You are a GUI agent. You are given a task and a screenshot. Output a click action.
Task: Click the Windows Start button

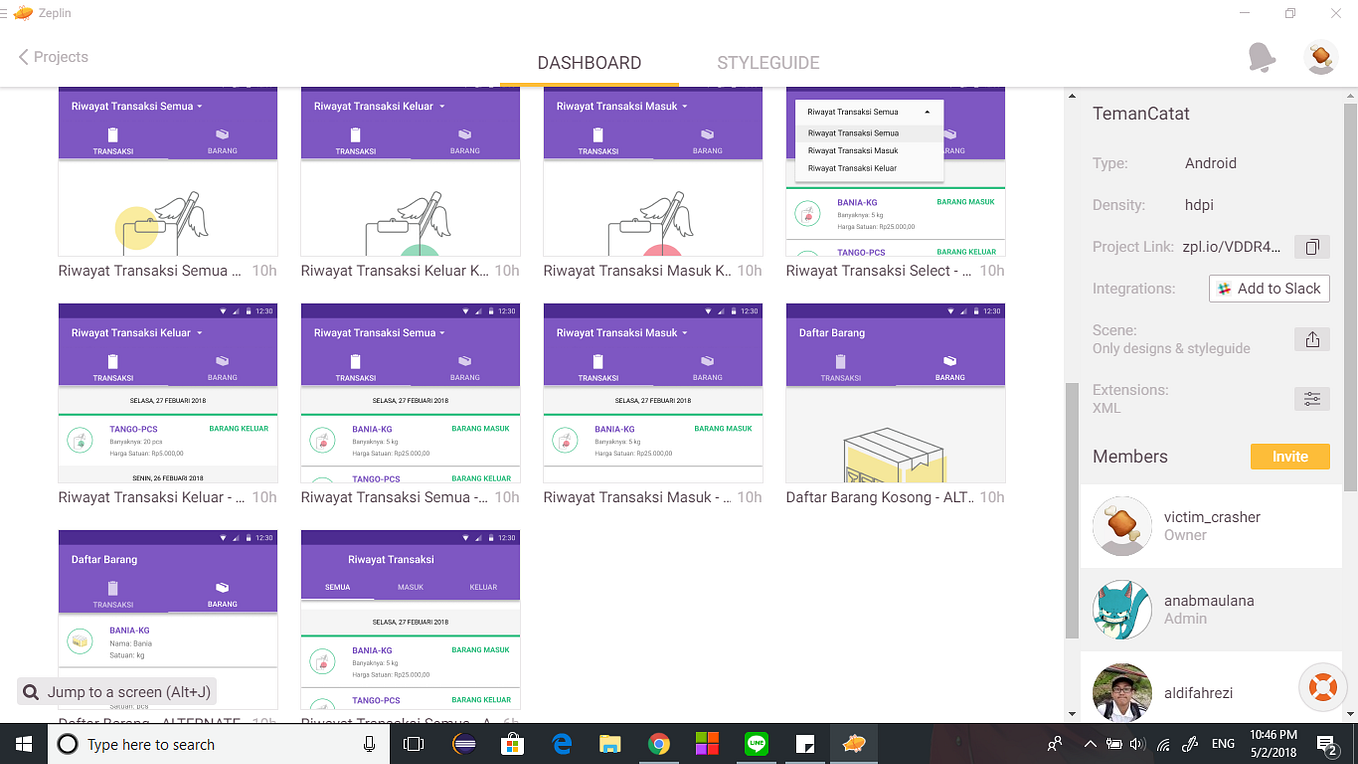click(x=22, y=744)
